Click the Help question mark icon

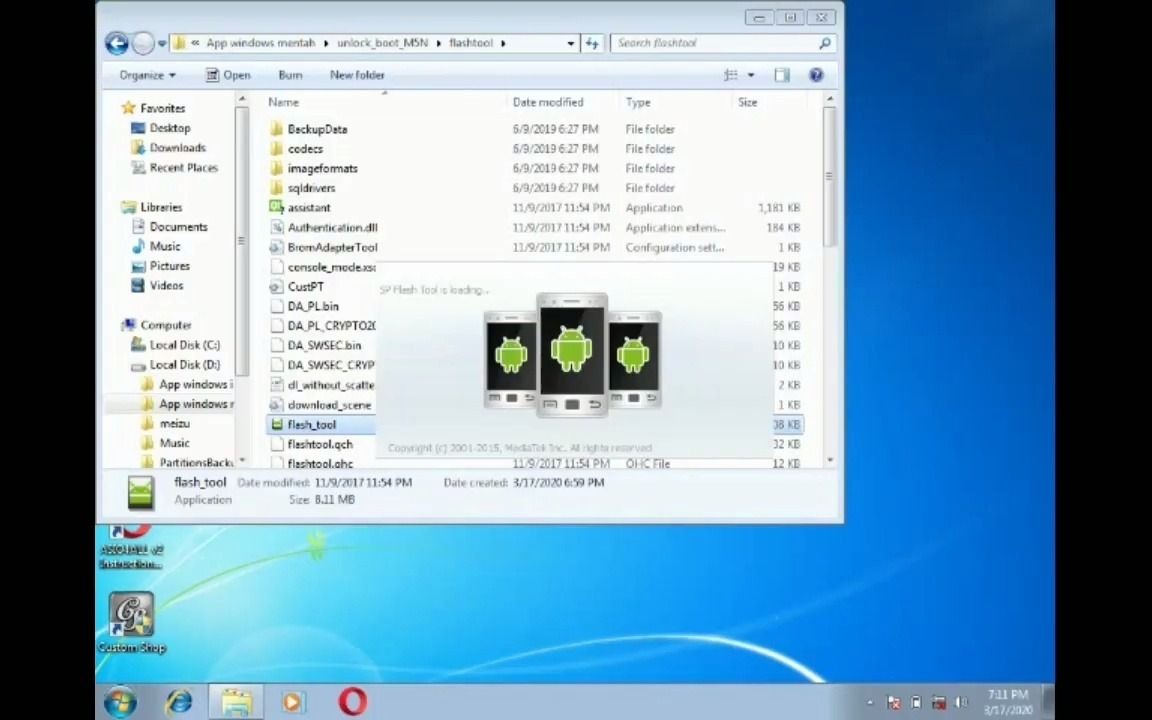(x=816, y=75)
